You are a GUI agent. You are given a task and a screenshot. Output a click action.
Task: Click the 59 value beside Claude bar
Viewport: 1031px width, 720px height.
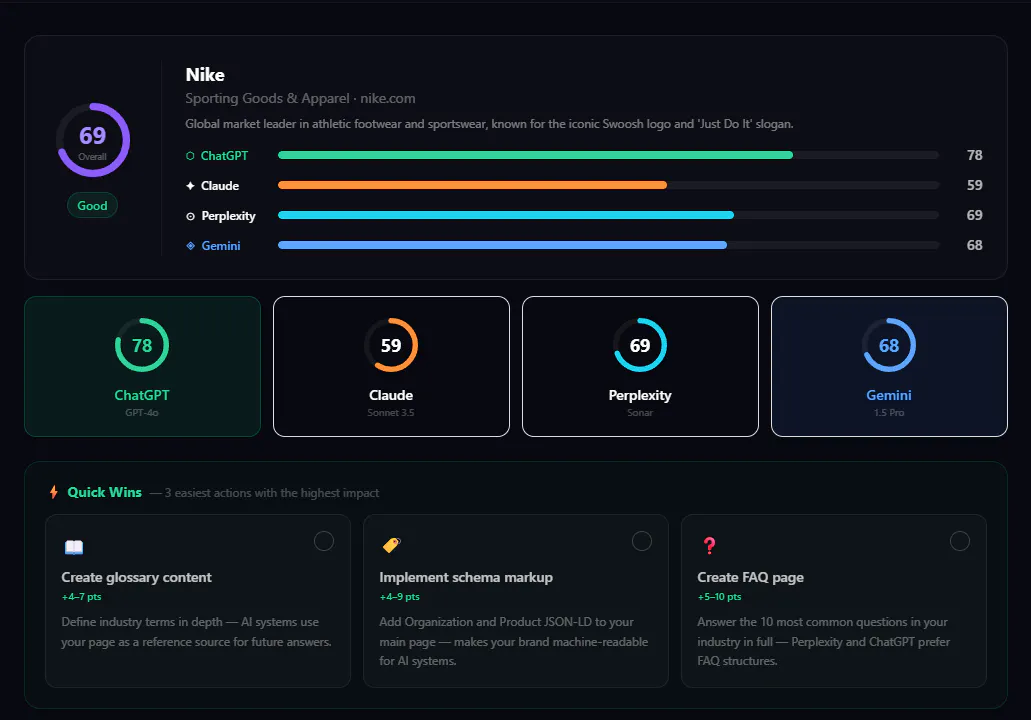coord(974,185)
